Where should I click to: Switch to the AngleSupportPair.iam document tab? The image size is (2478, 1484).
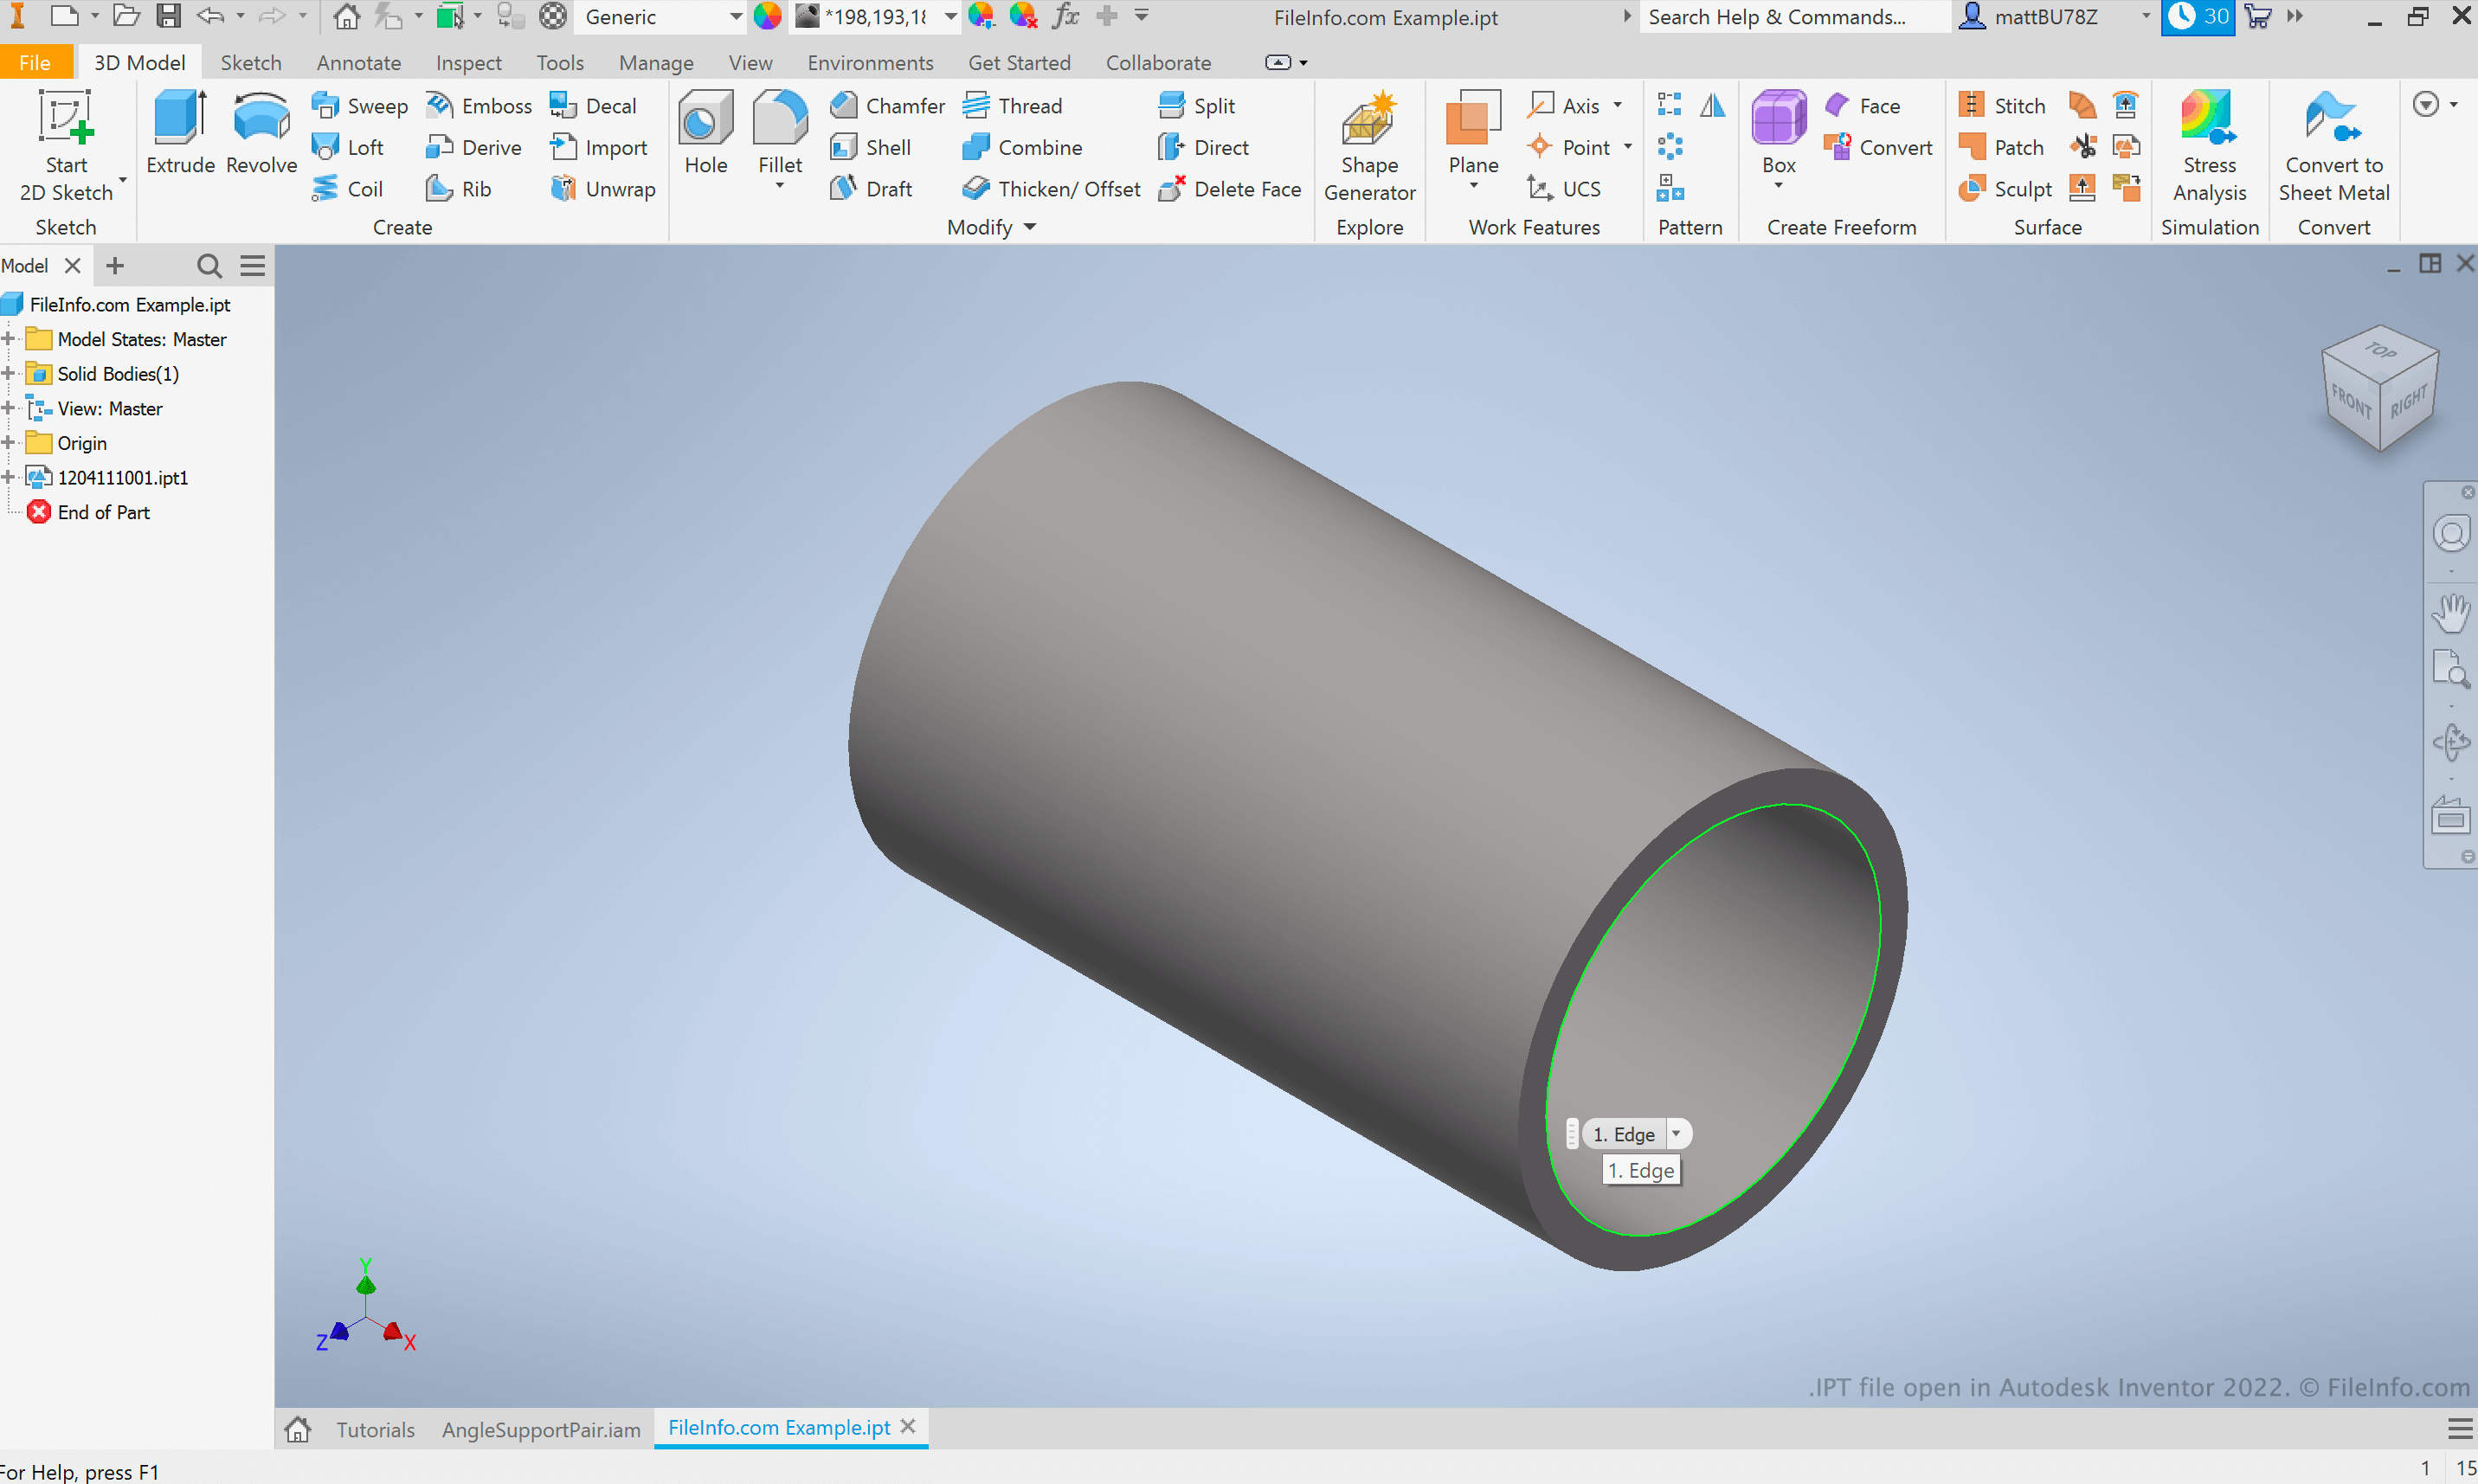point(541,1428)
